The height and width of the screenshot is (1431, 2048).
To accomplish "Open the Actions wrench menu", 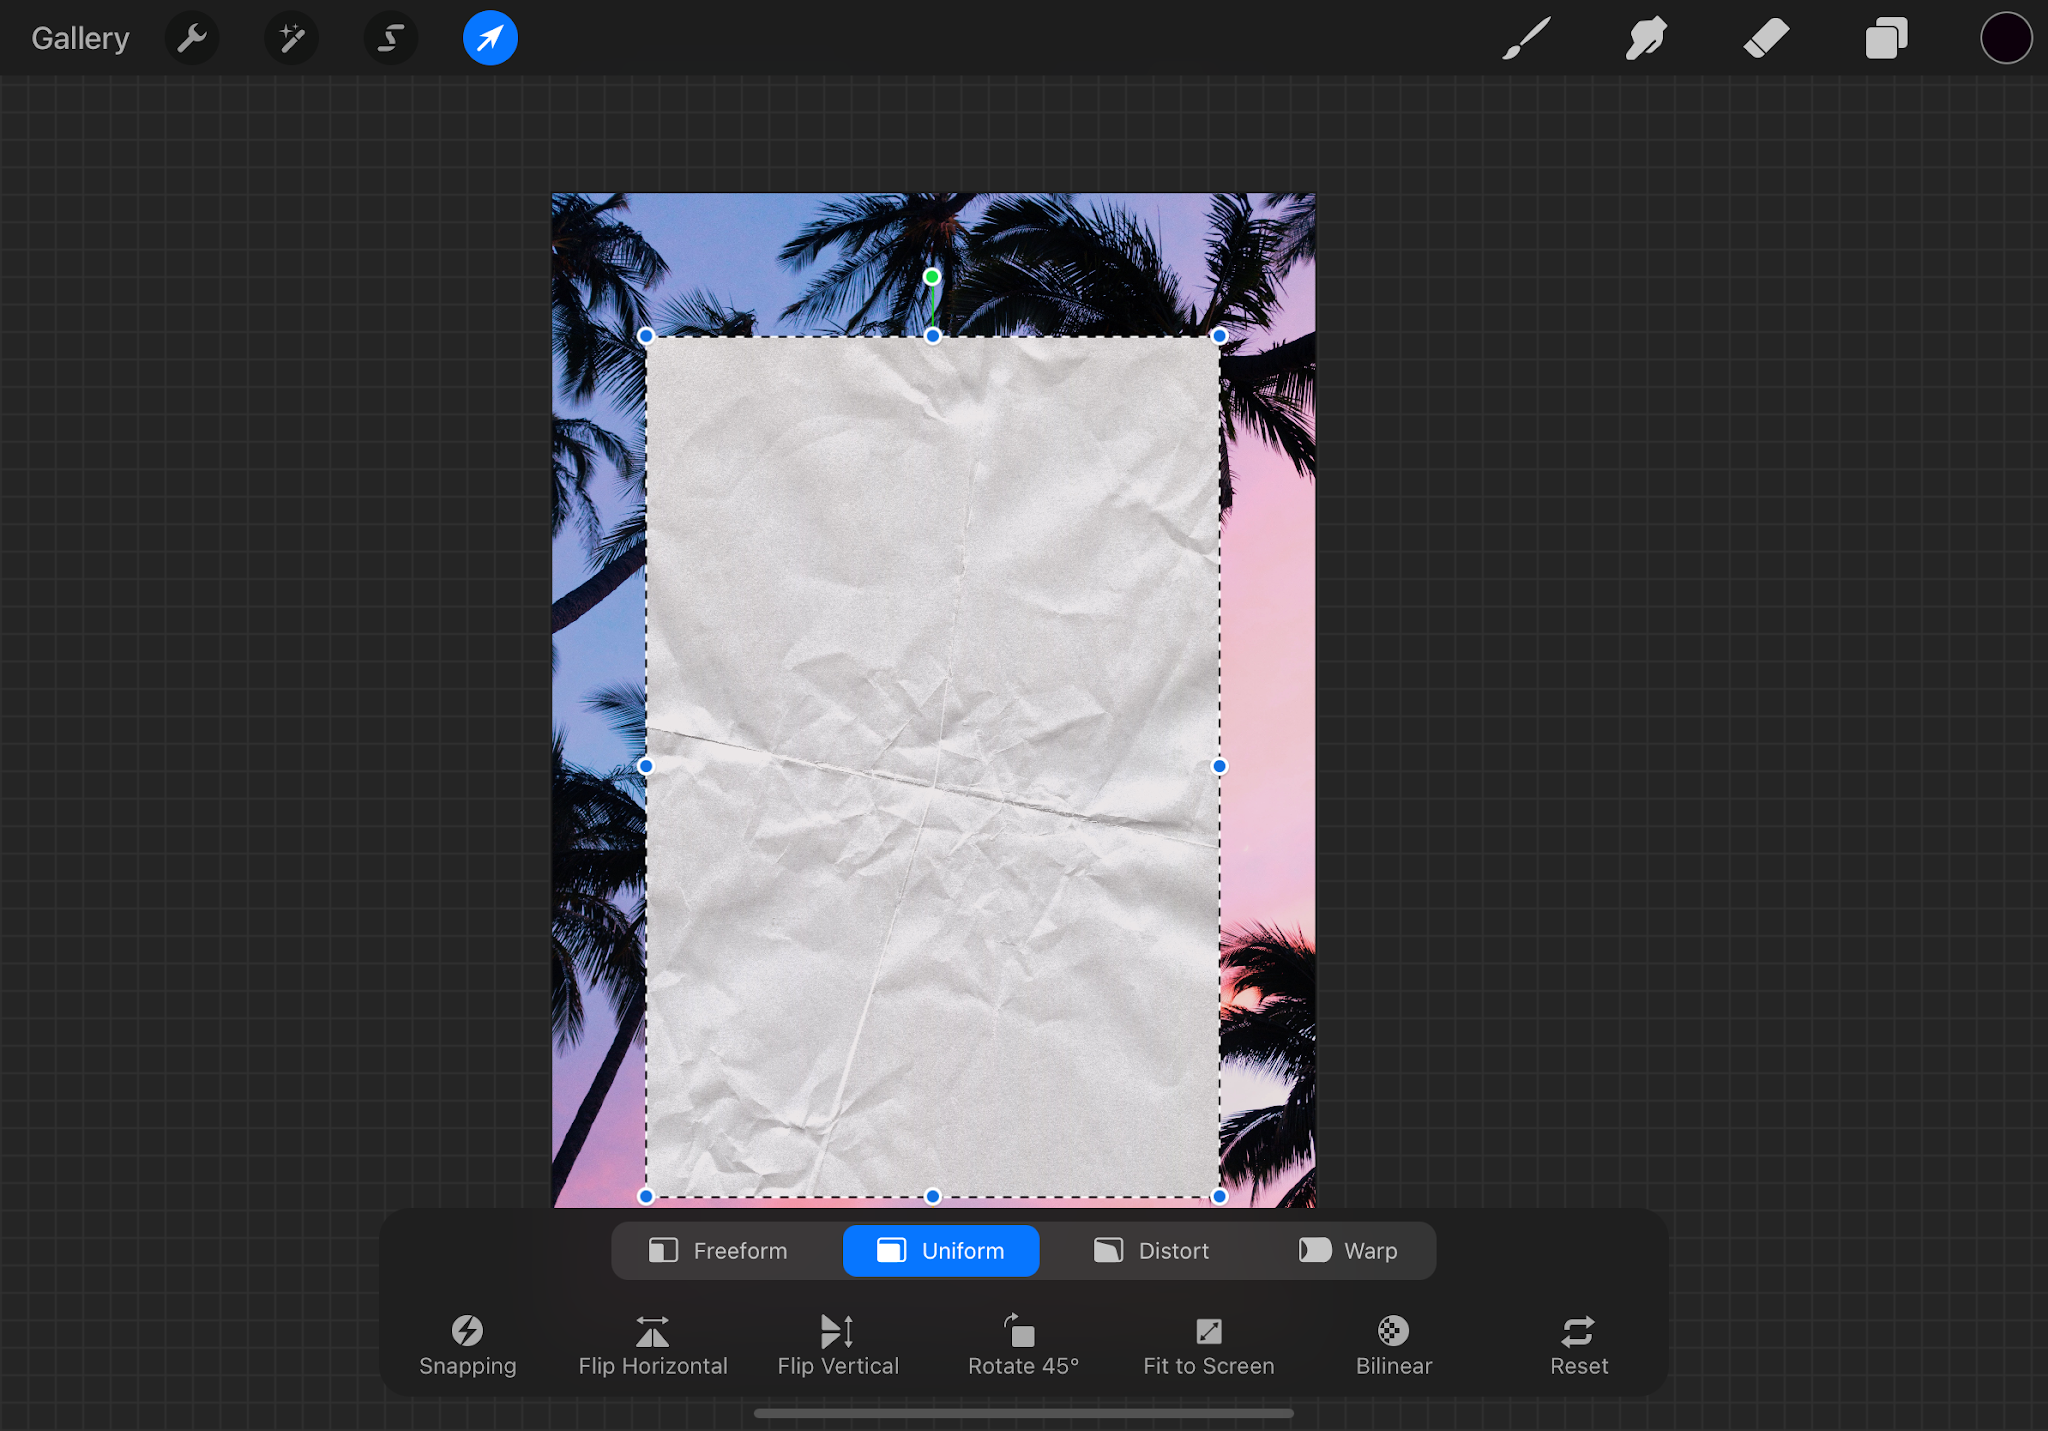I will [x=191, y=39].
